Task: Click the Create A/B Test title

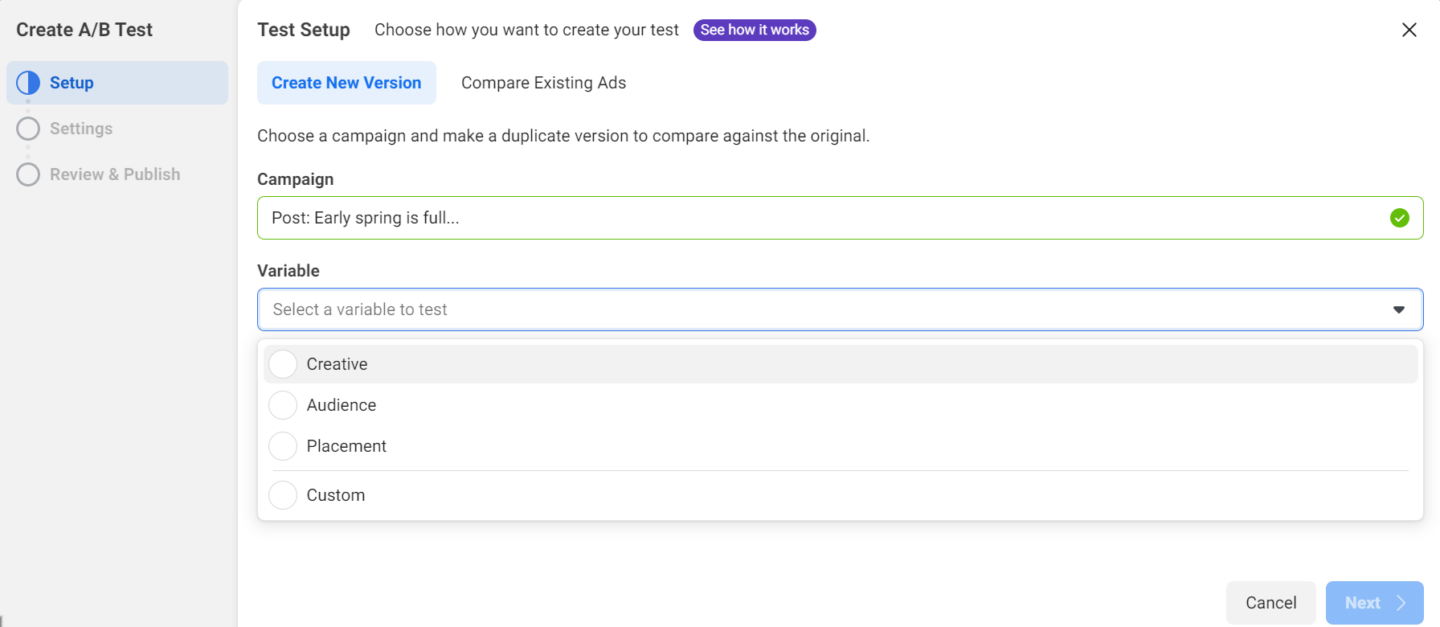Action: click(84, 30)
